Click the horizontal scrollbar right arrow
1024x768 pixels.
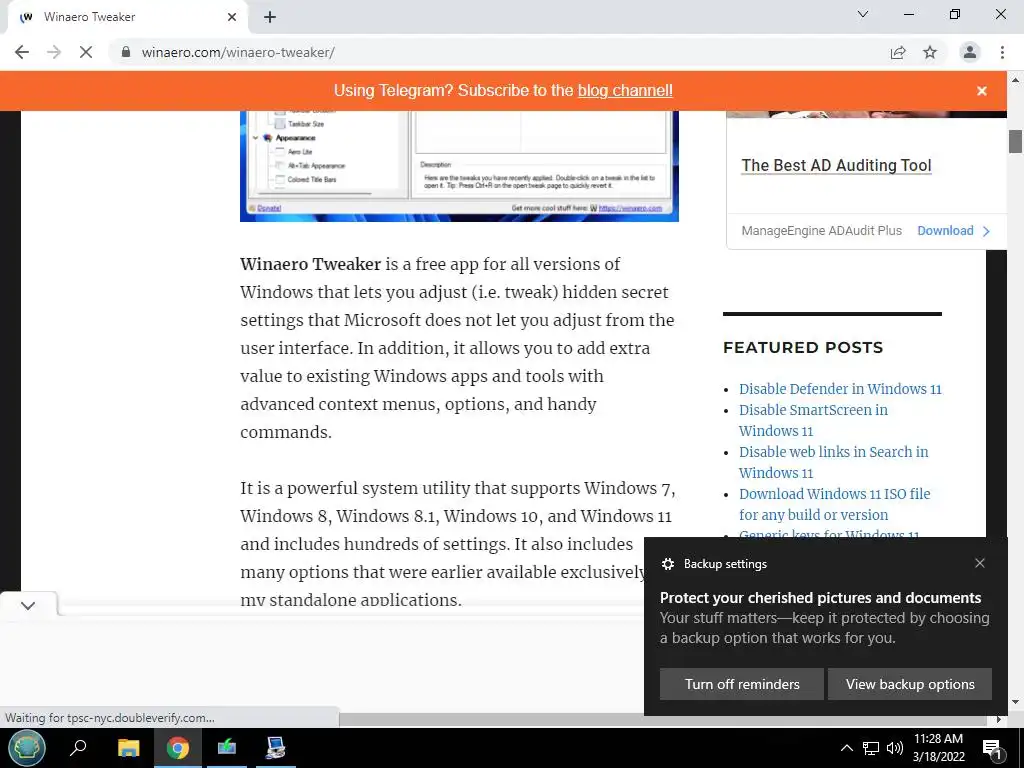[999, 720]
